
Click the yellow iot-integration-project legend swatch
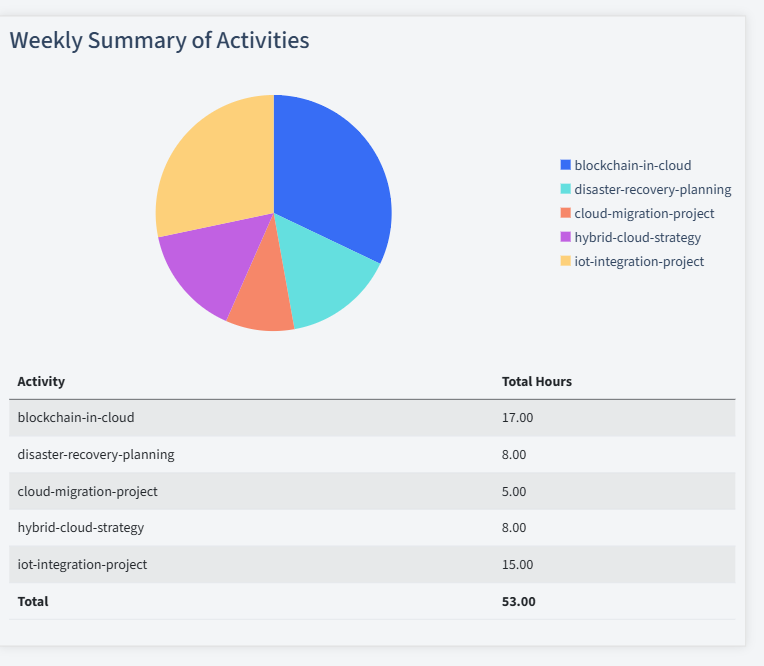[x=565, y=261]
